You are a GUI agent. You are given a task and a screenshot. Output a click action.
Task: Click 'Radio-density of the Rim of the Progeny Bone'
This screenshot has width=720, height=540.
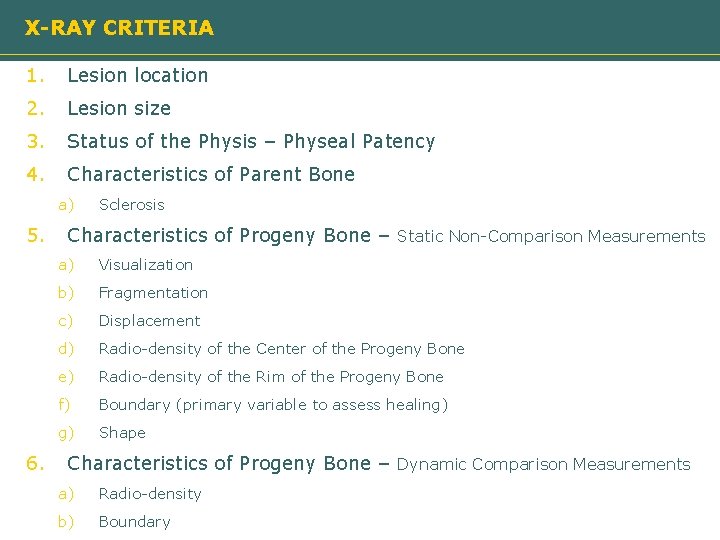tap(271, 377)
